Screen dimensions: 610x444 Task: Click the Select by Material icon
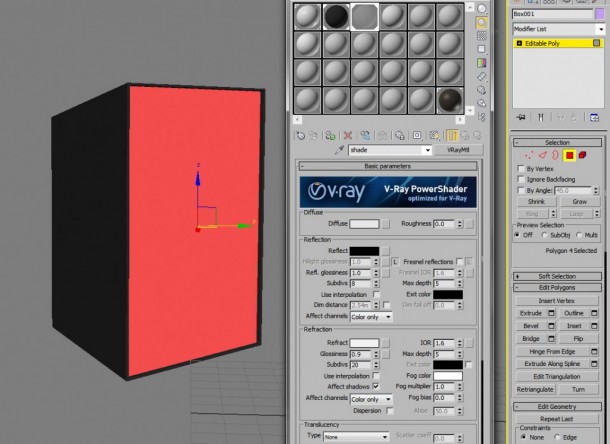click(482, 103)
